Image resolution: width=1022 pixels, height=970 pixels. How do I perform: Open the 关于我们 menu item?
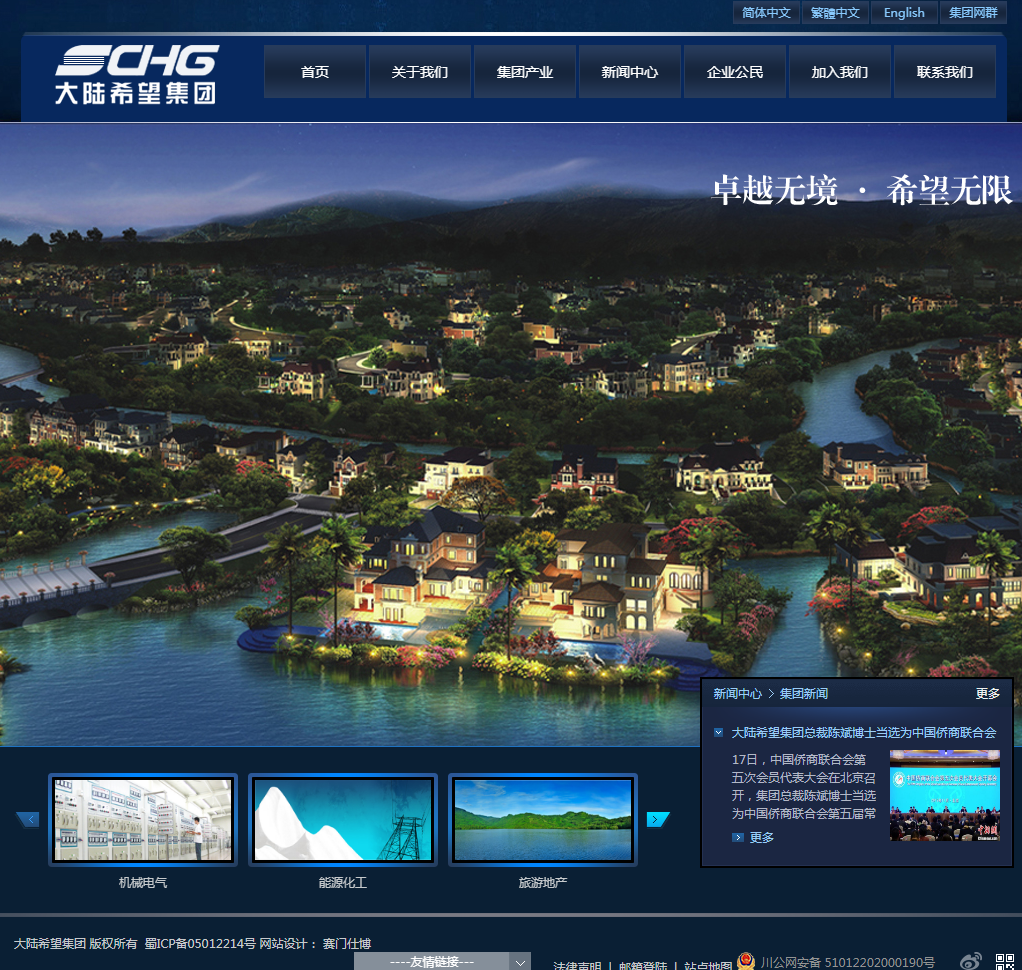click(420, 72)
